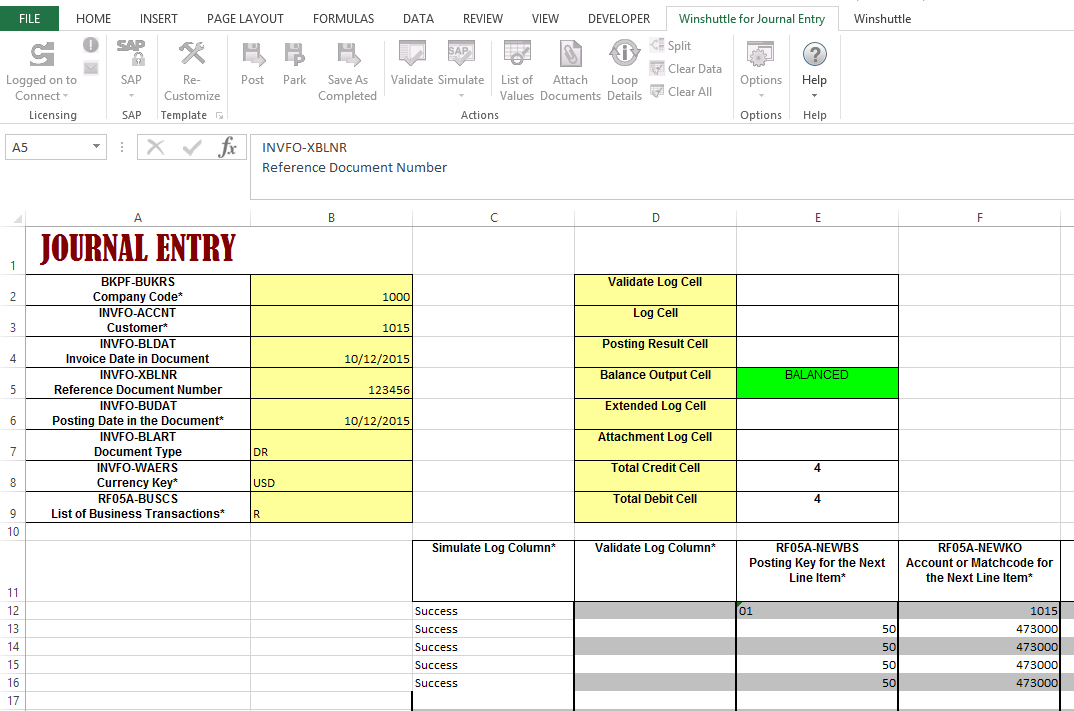Select the Currency Key value USD
The image size is (1074, 711).
332,476
